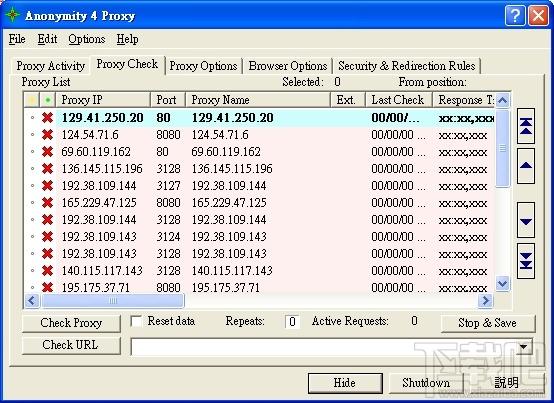Open the Options menu
The width and height of the screenshot is (554, 403).
(87, 39)
